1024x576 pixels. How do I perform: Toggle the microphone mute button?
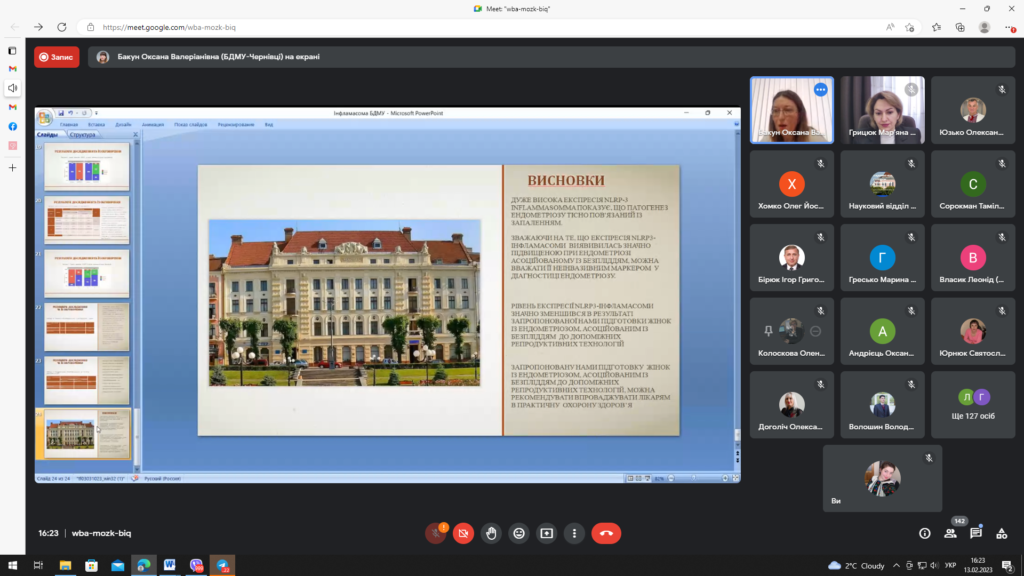point(435,533)
